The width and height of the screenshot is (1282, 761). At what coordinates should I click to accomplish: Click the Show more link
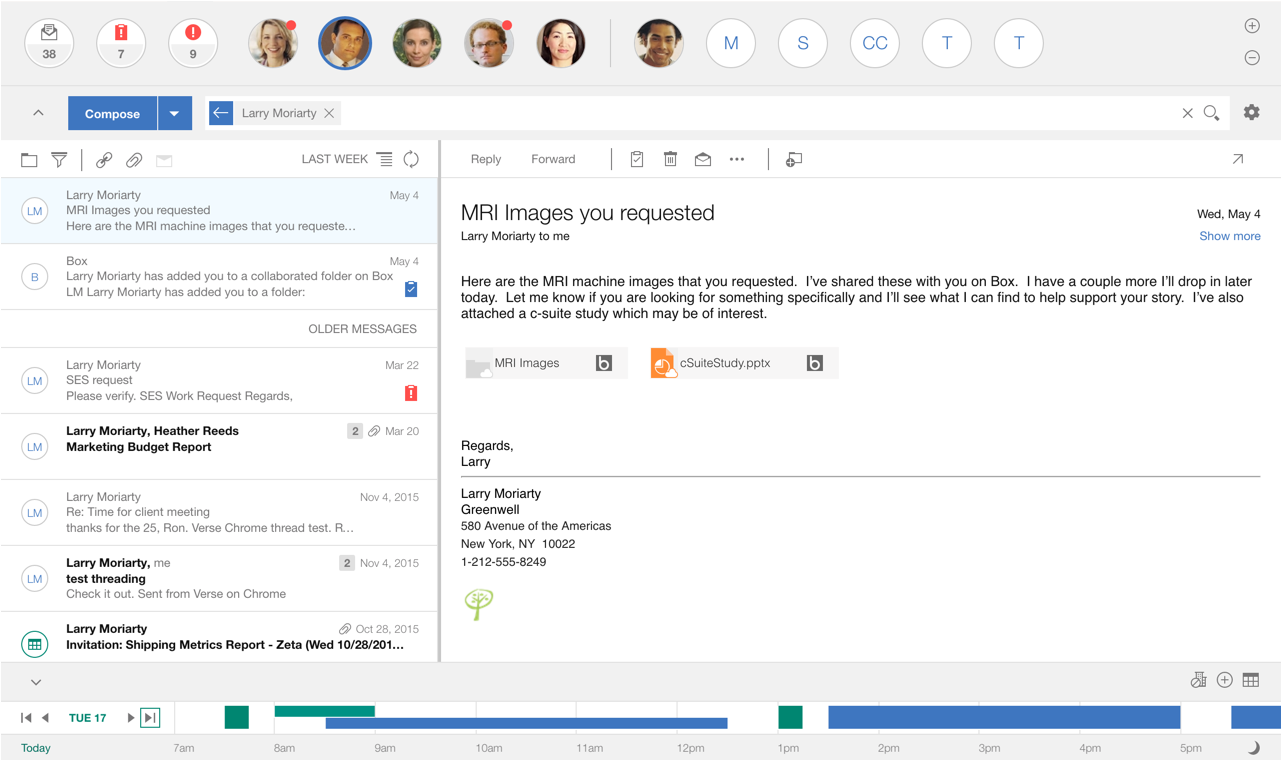click(x=1229, y=236)
